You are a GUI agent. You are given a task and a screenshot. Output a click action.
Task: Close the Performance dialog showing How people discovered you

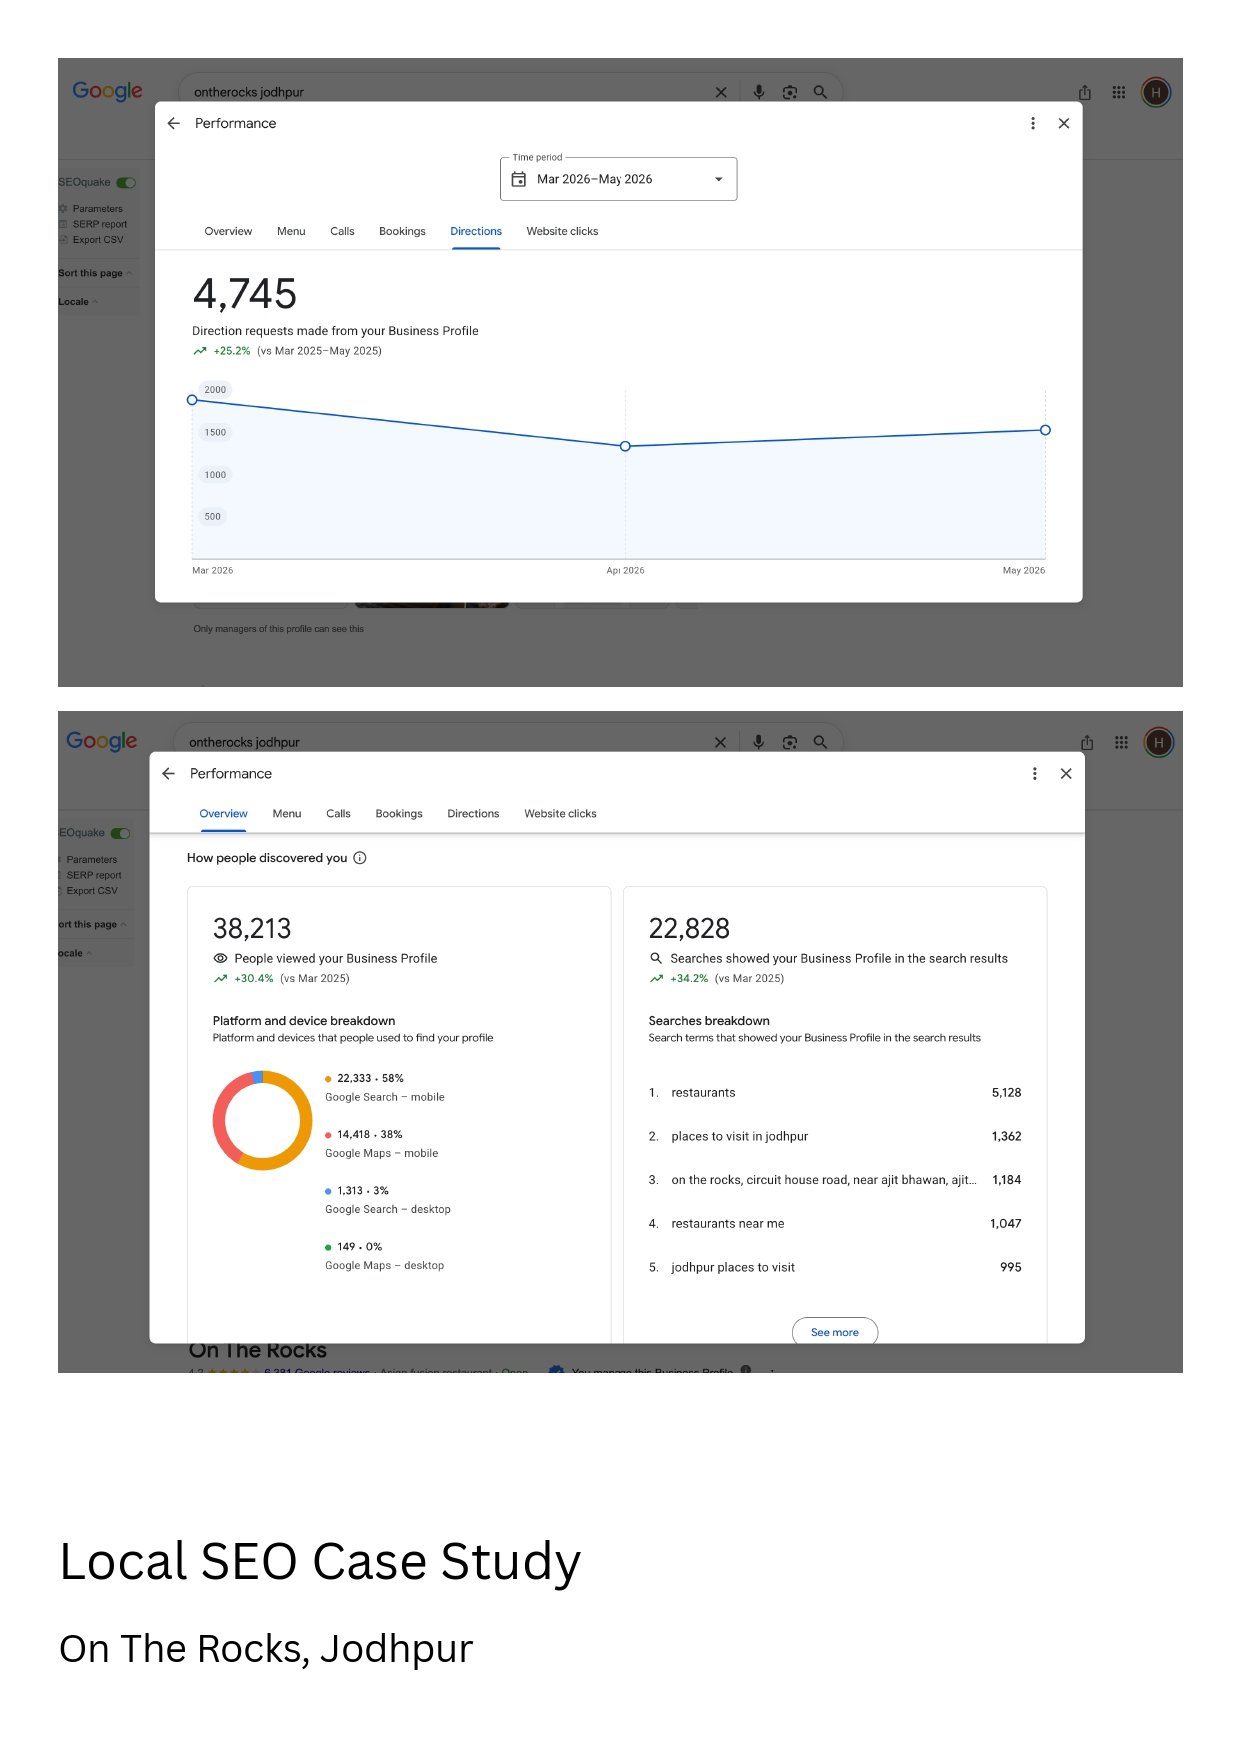(1066, 773)
